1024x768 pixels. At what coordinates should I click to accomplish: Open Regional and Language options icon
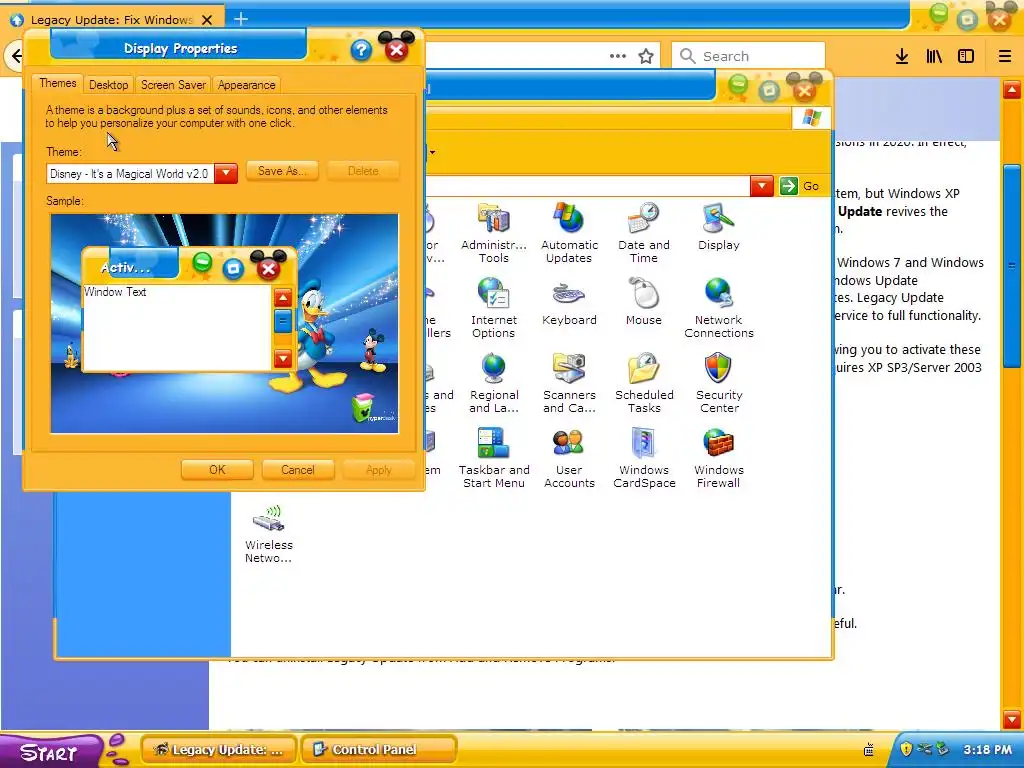pos(494,383)
